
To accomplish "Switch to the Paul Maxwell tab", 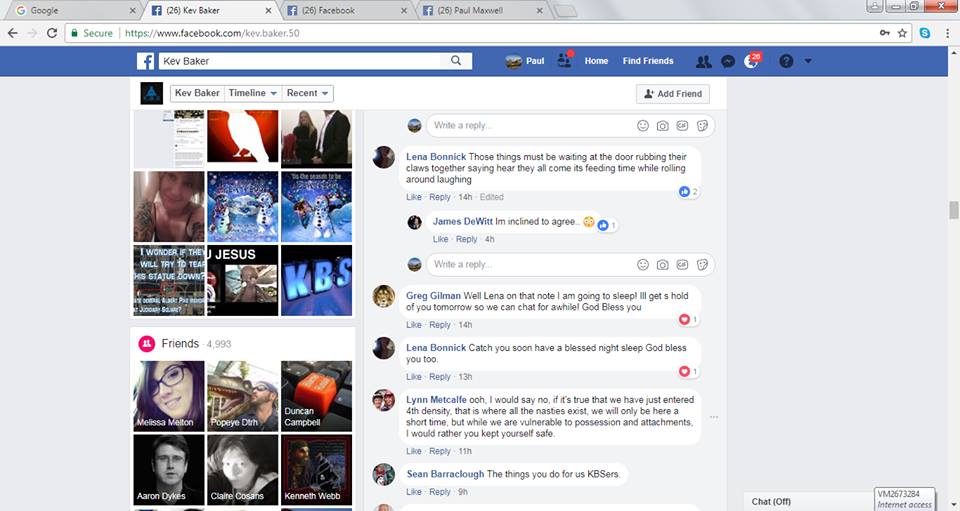I will pos(480,10).
